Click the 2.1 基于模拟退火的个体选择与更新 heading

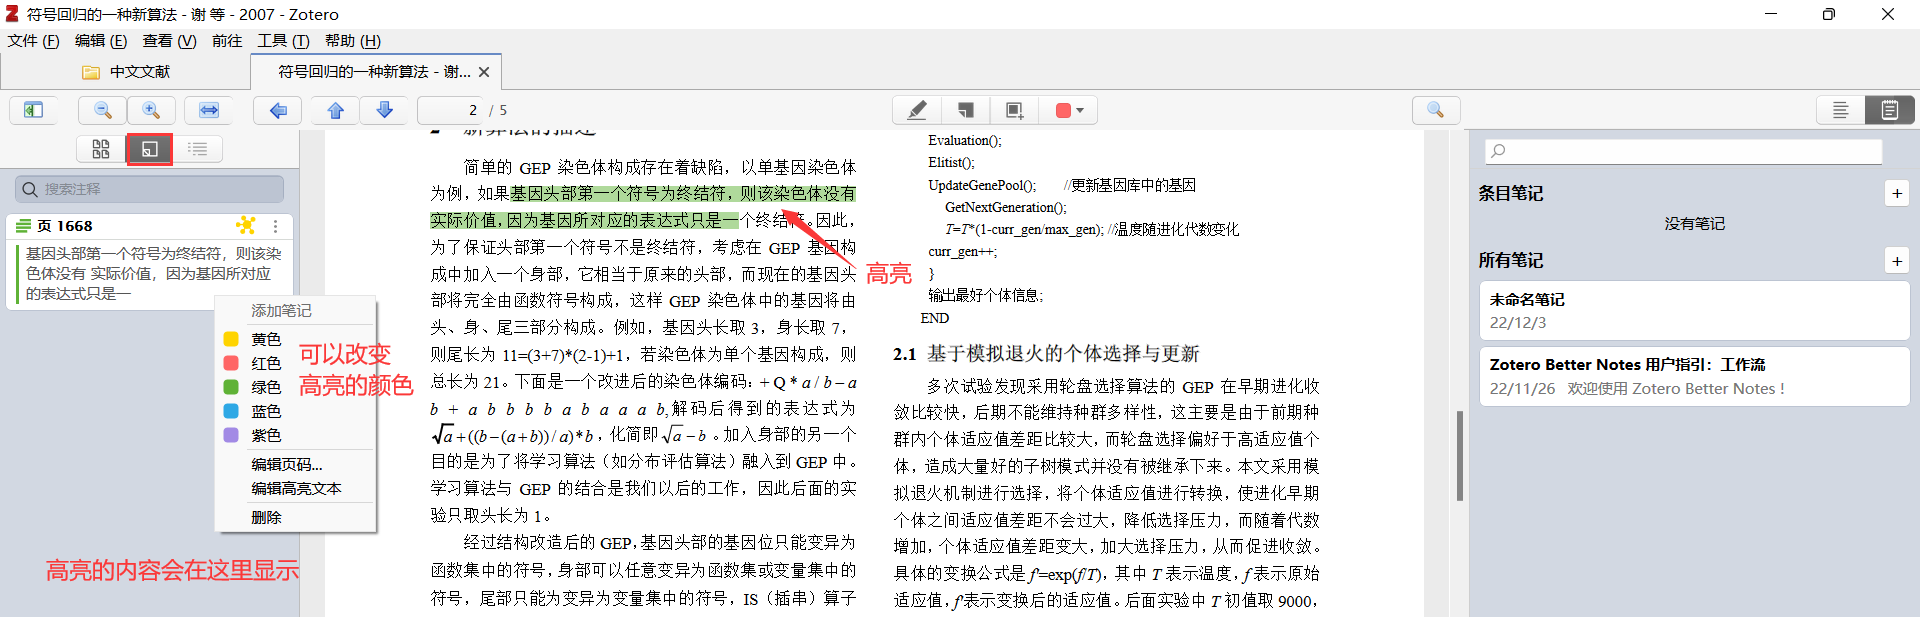[1046, 354]
